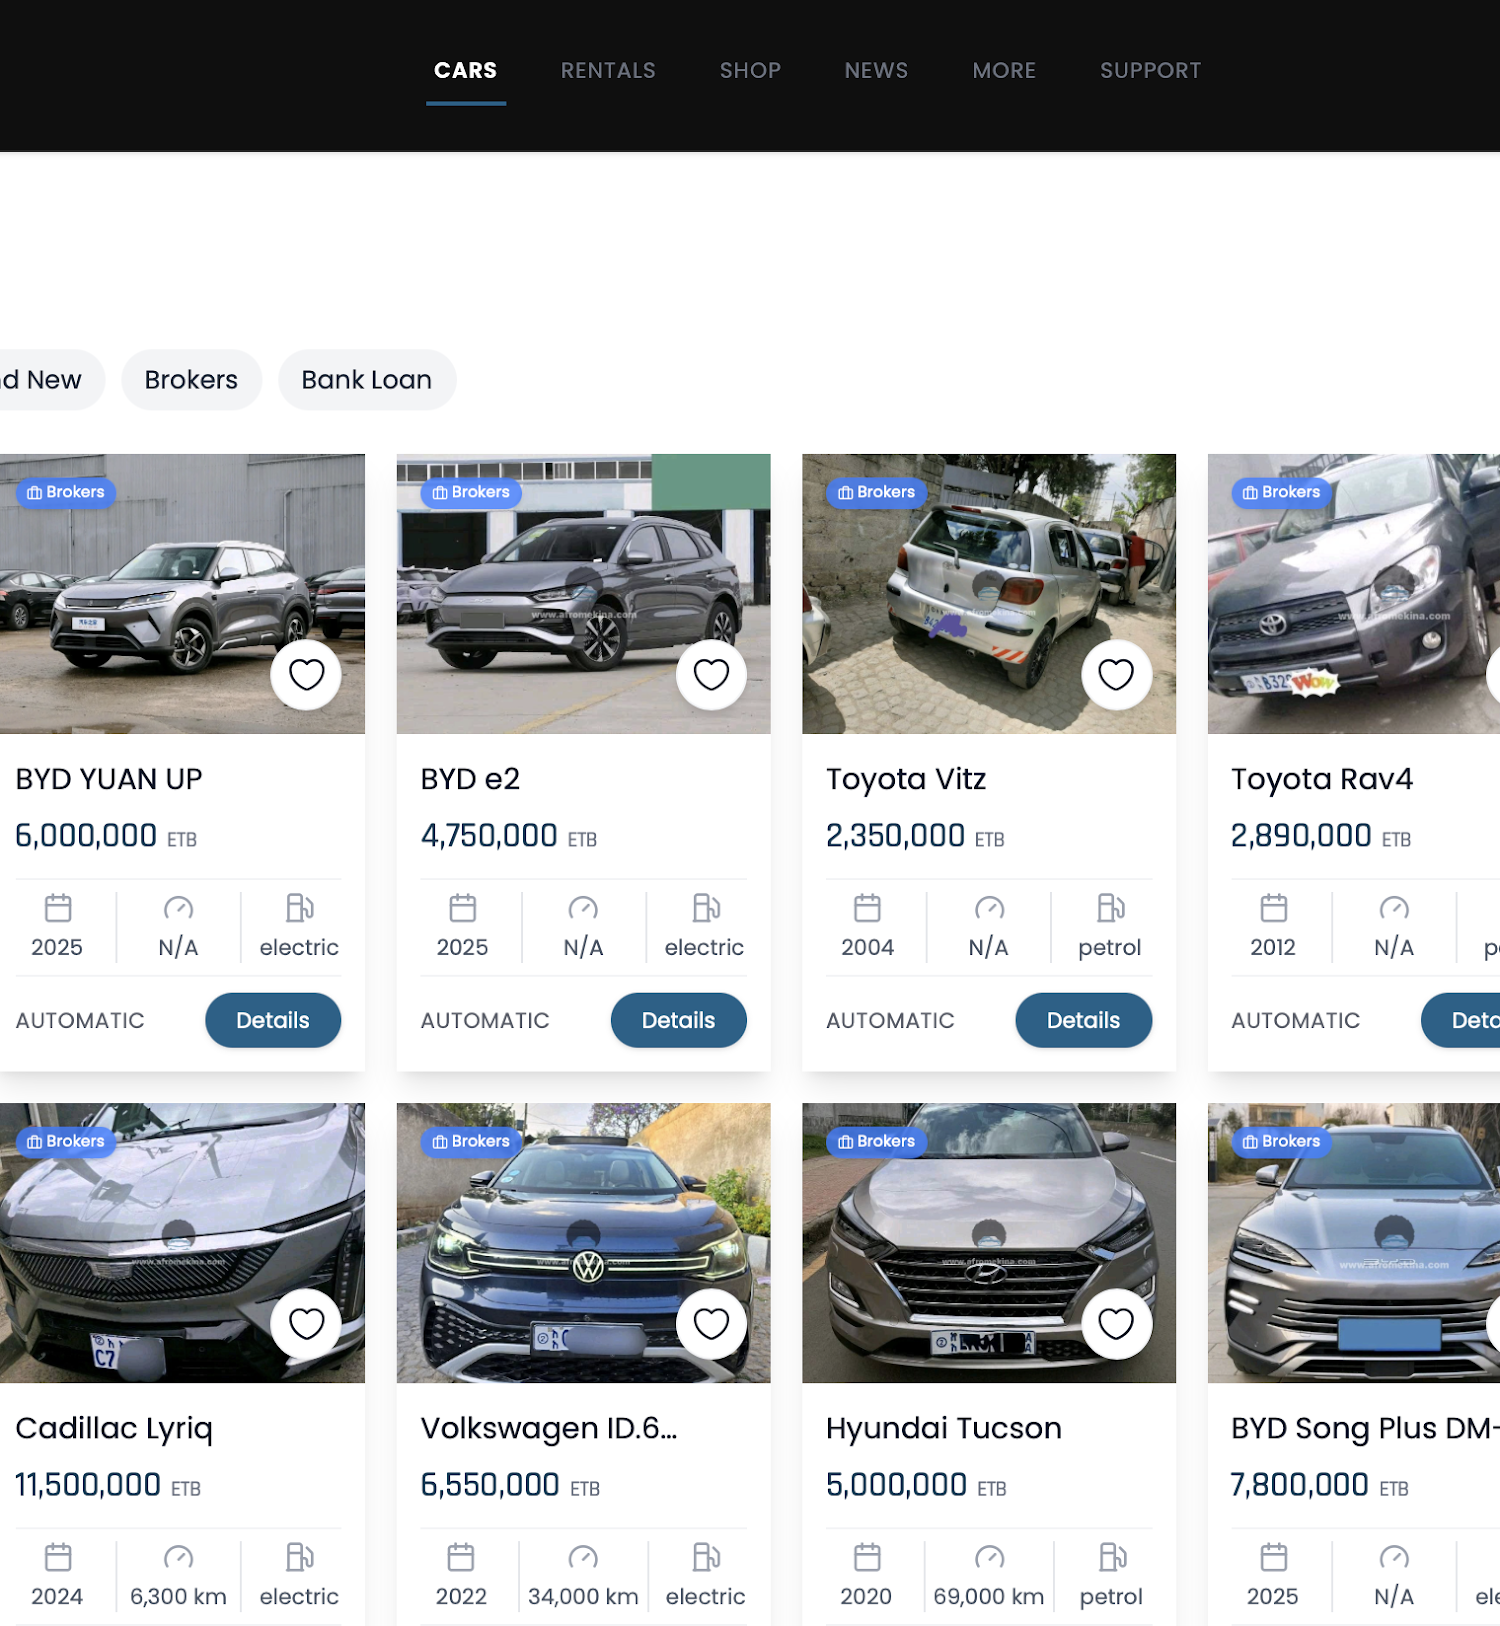
Task: Open the SHOP navigation item
Action: (750, 70)
